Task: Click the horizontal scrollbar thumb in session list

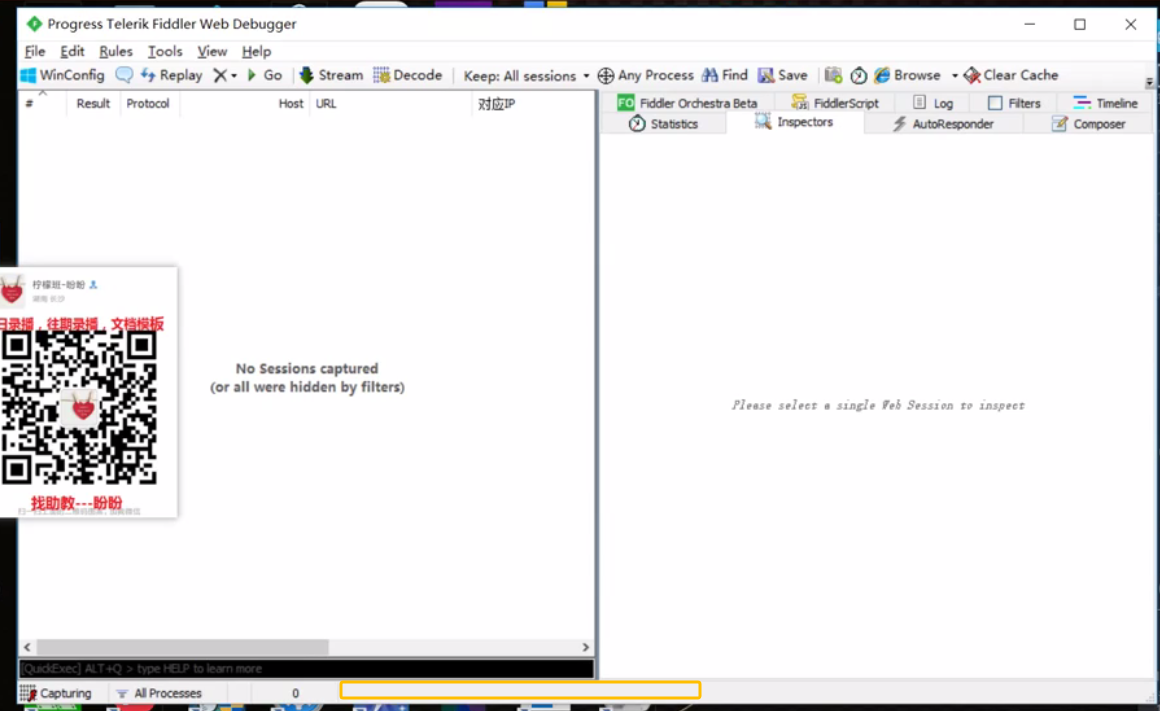Action: 183,647
